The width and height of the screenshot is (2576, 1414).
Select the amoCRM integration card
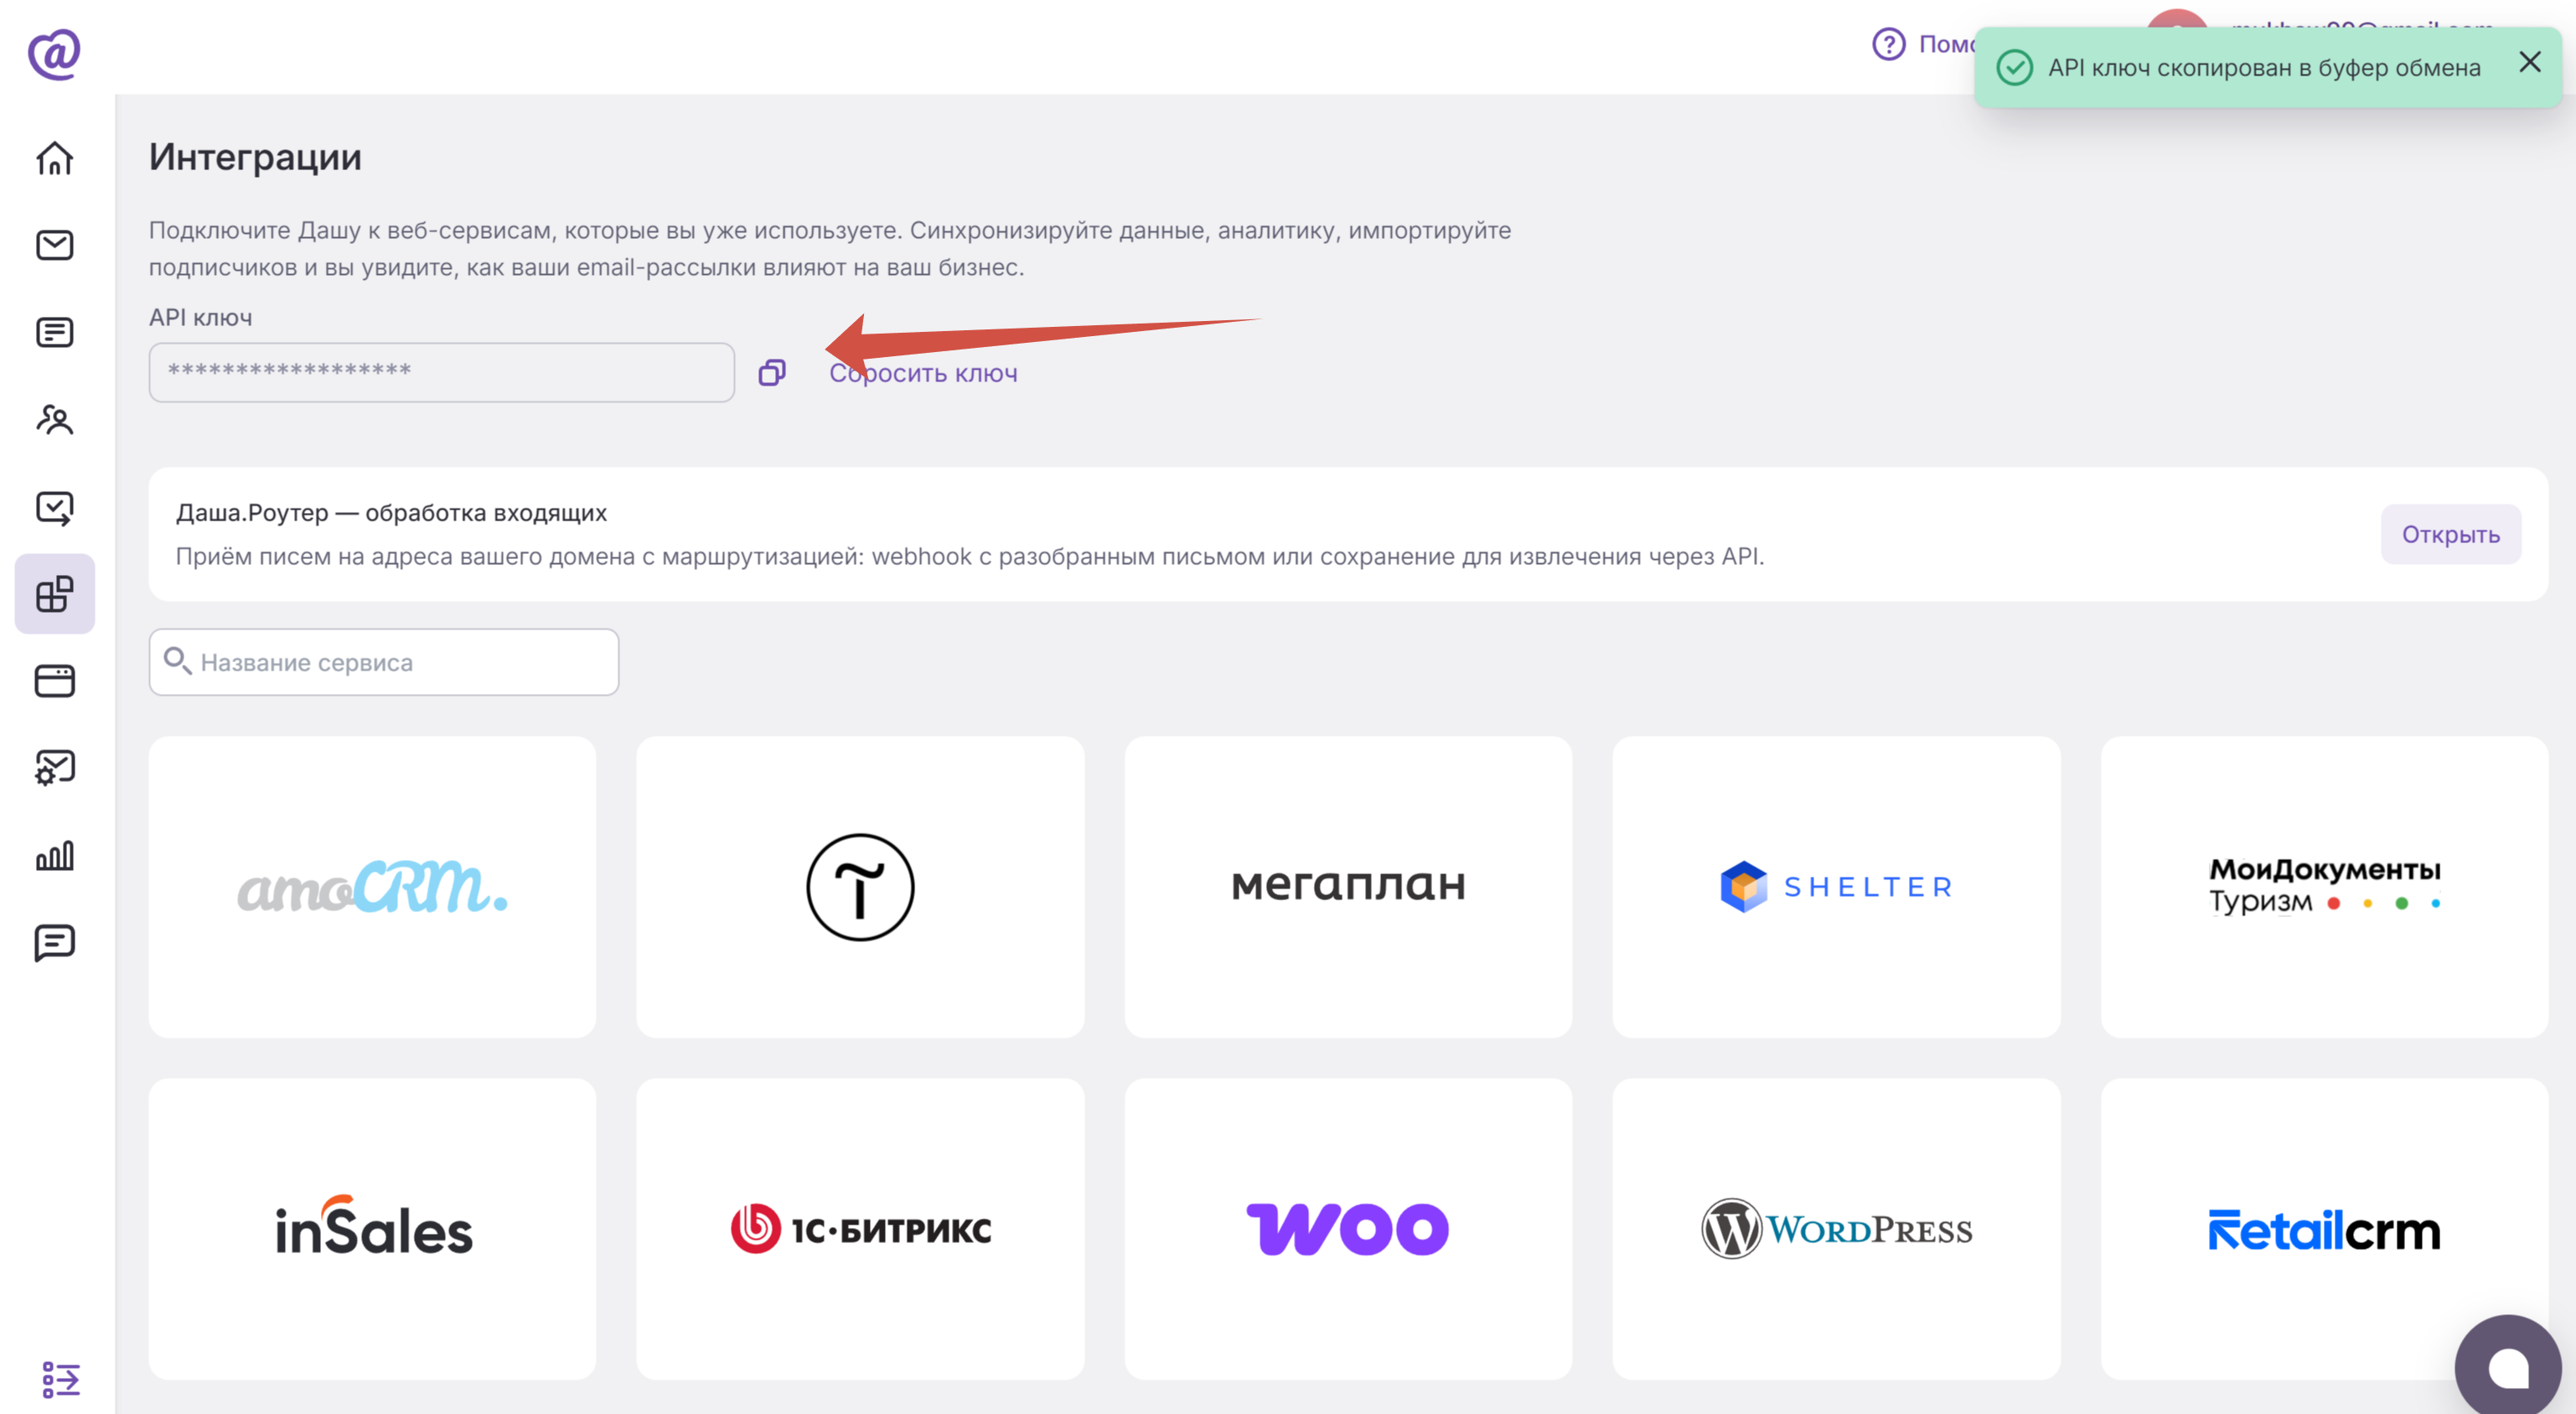pos(372,887)
